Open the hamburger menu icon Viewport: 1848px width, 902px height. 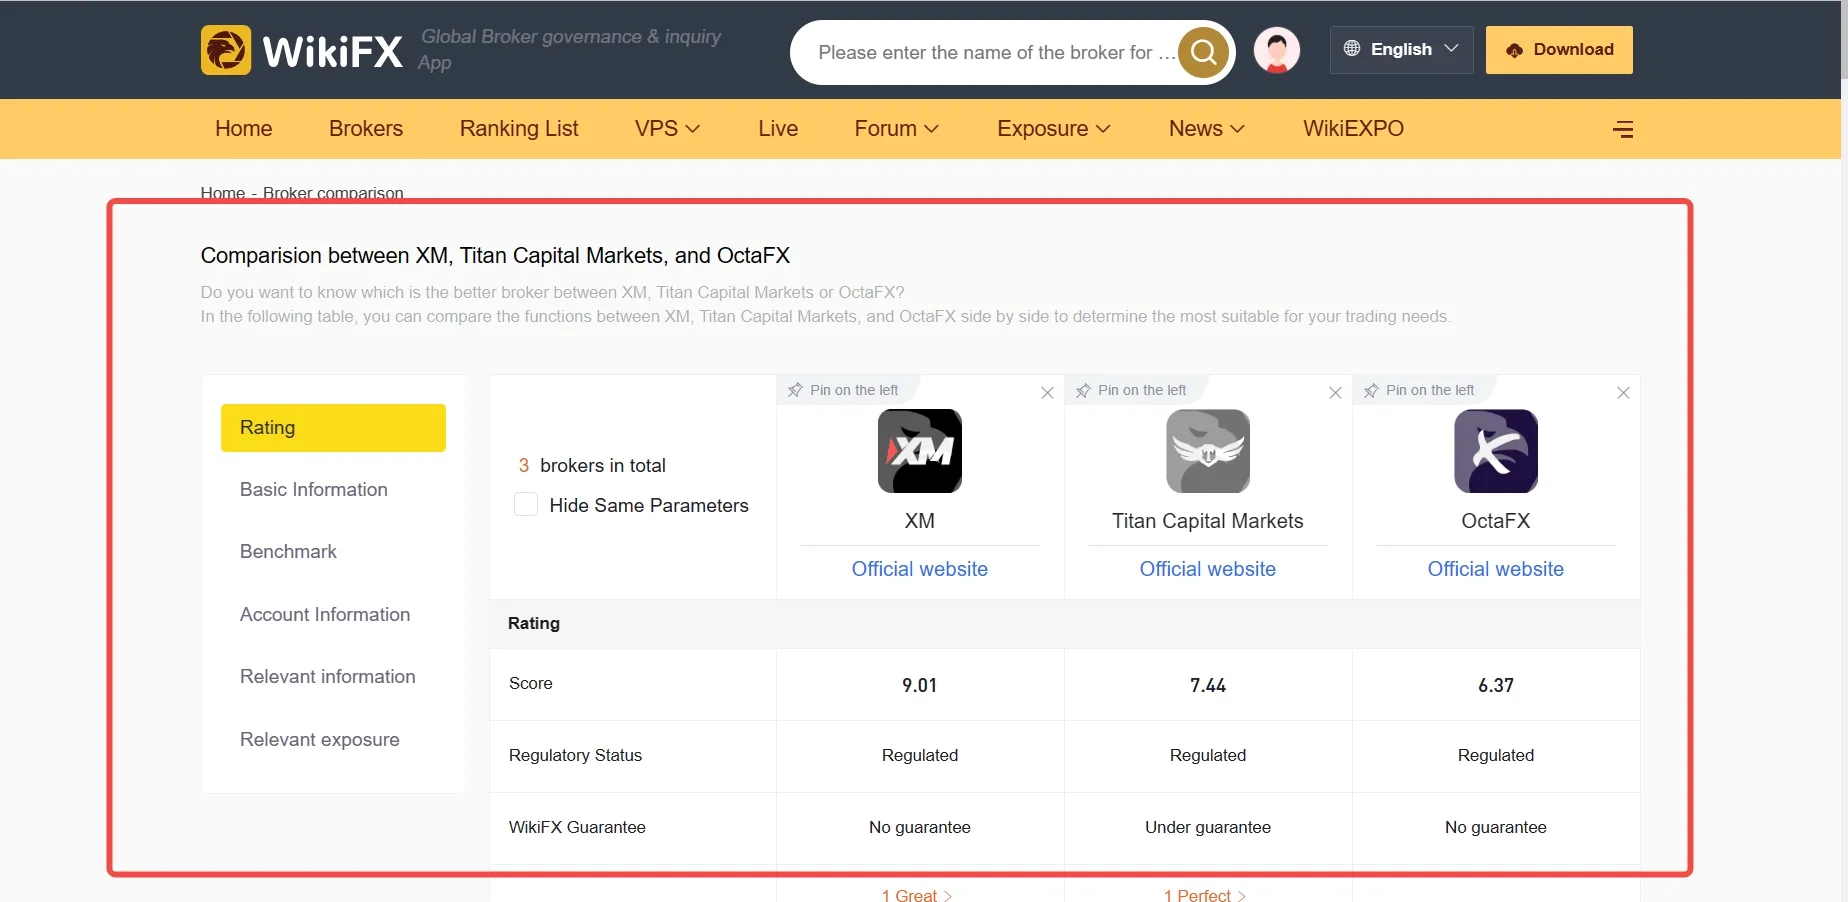tap(1623, 129)
